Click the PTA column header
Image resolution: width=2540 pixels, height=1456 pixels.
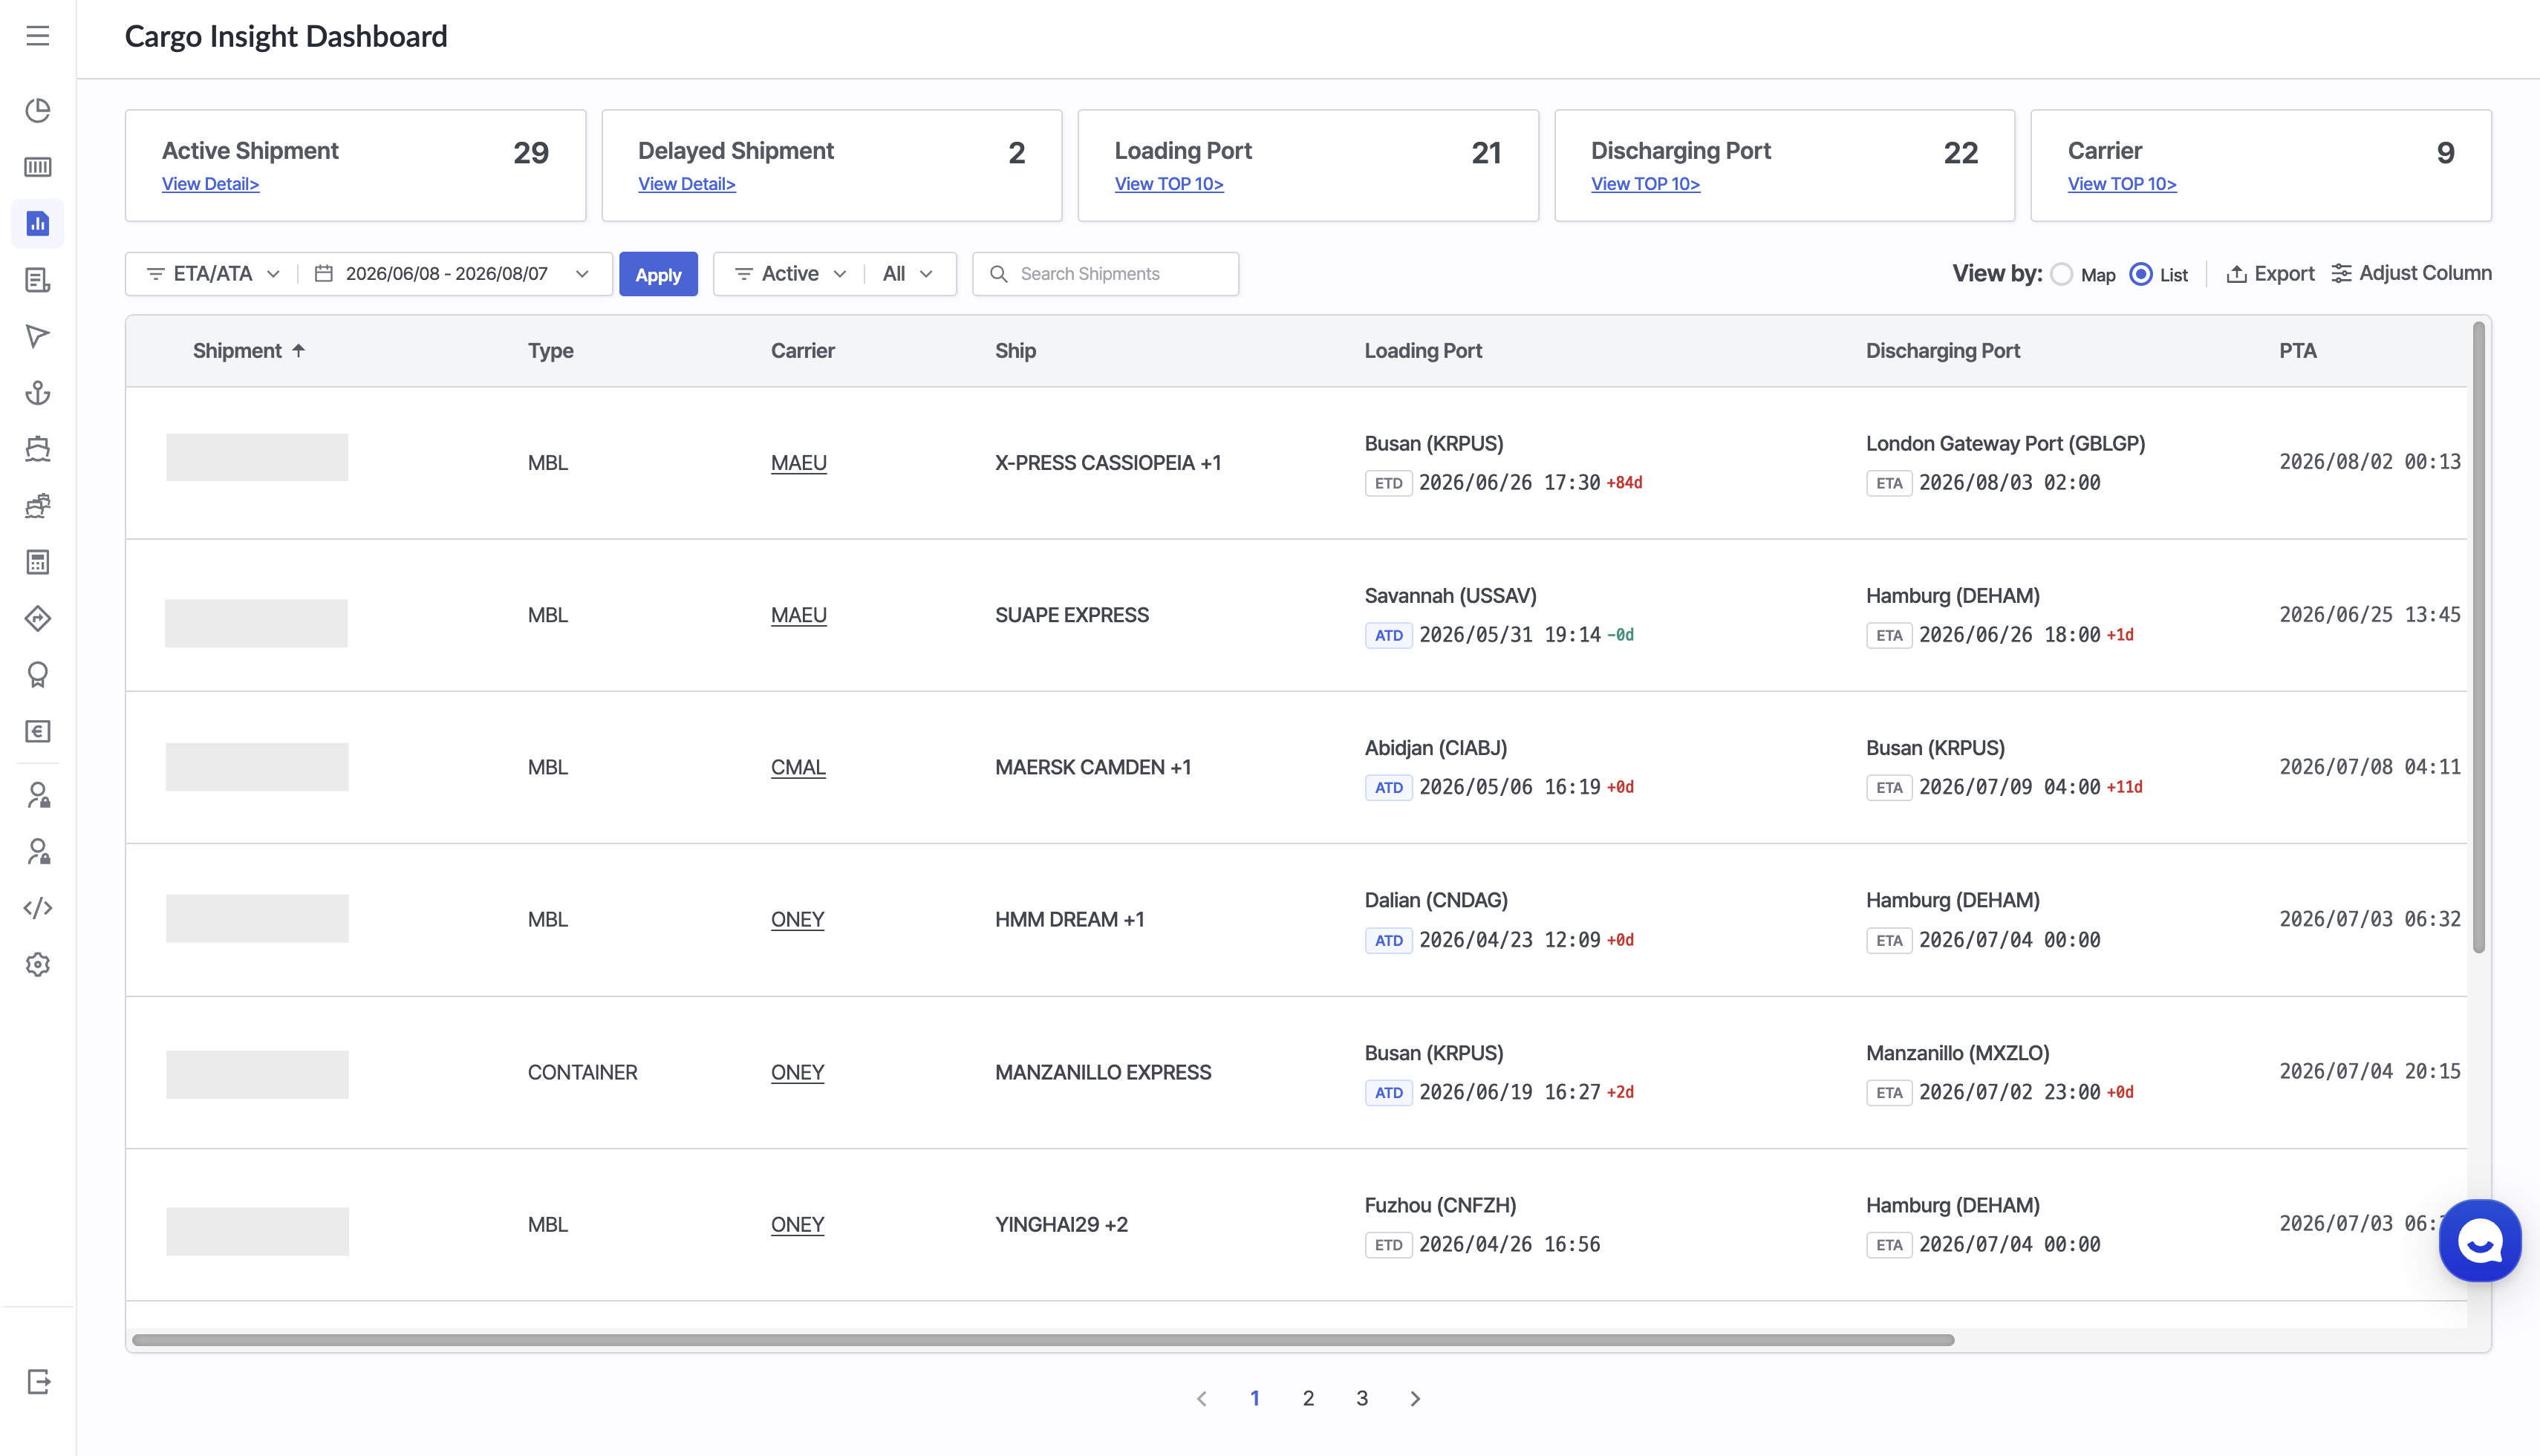point(2298,351)
